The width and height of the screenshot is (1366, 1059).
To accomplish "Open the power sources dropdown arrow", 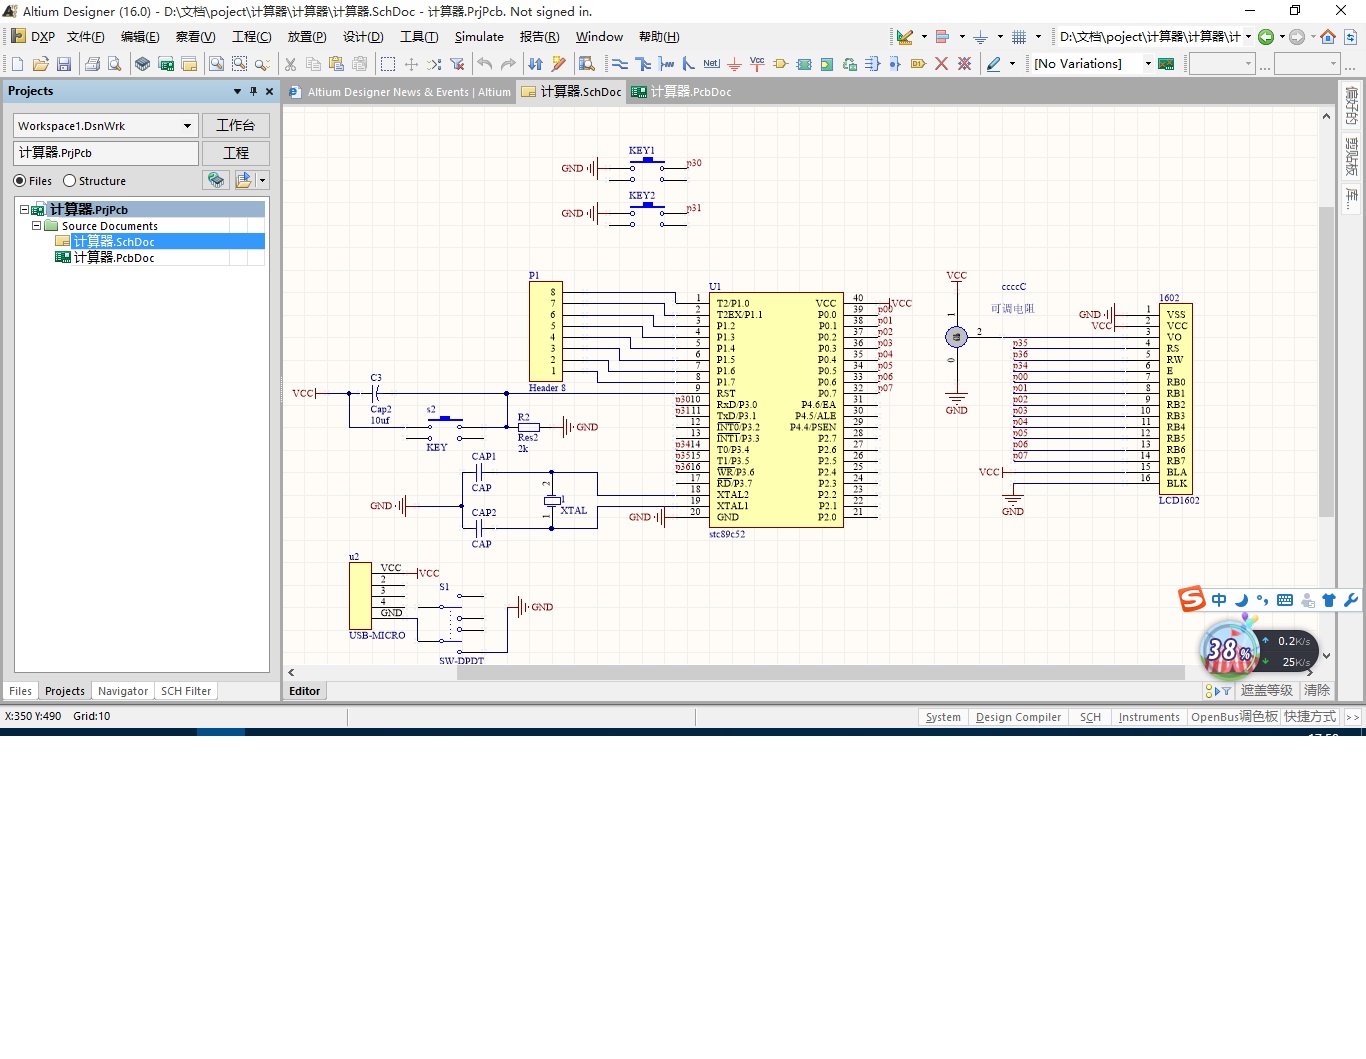I will pos(1000,37).
